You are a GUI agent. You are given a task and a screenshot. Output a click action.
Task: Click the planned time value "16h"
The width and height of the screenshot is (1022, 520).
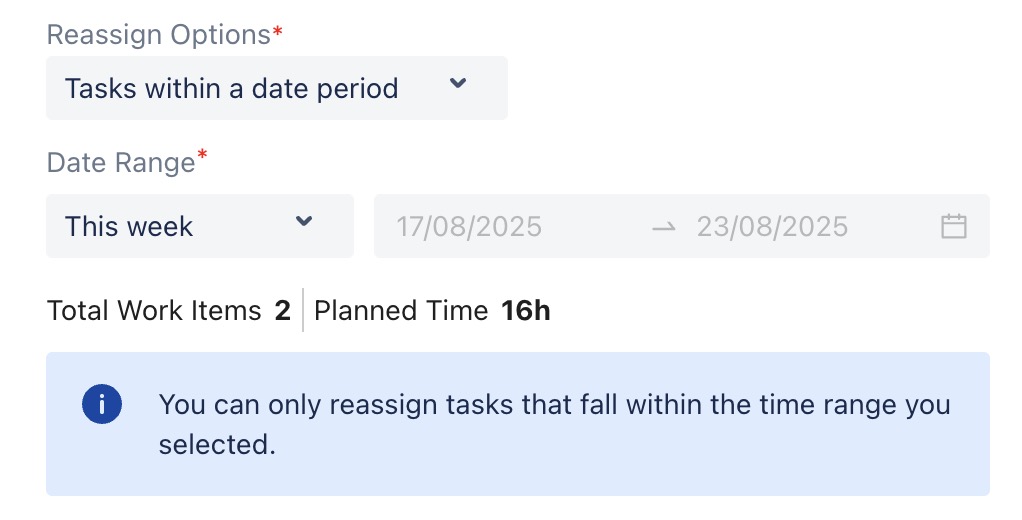pyautogui.click(x=526, y=311)
